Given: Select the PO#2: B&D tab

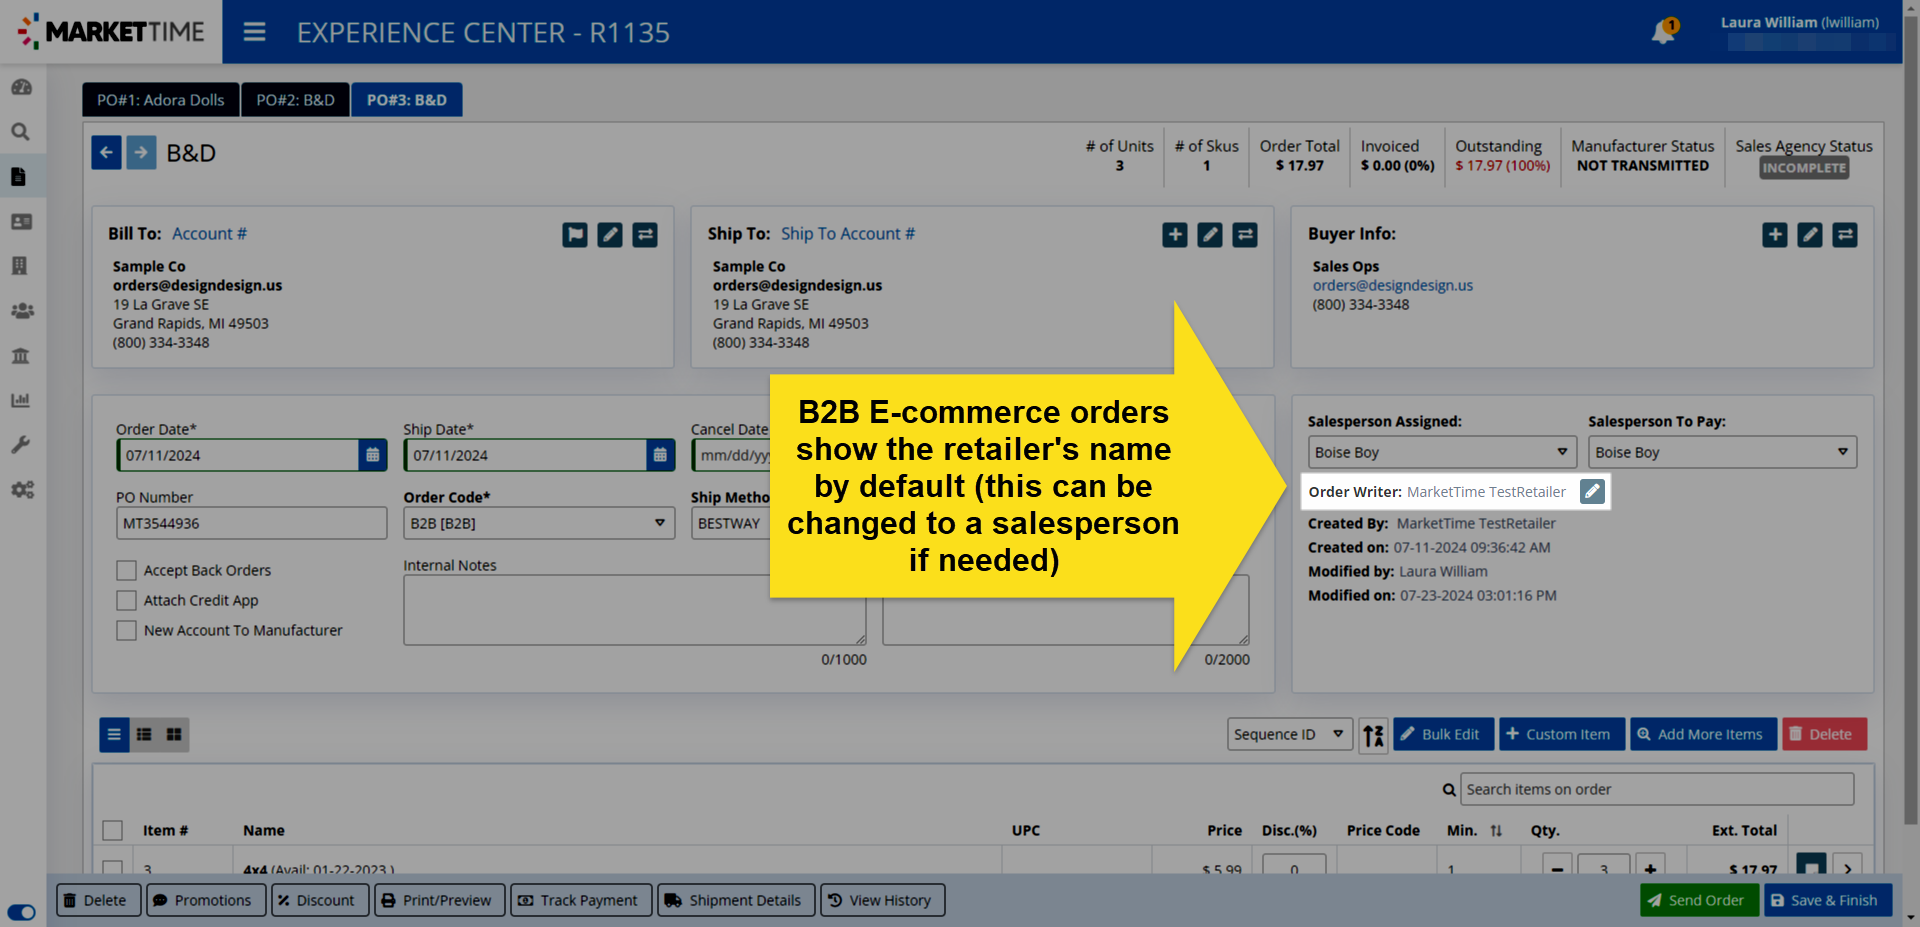Looking at the screenshot, I should [x=295, y=100].
